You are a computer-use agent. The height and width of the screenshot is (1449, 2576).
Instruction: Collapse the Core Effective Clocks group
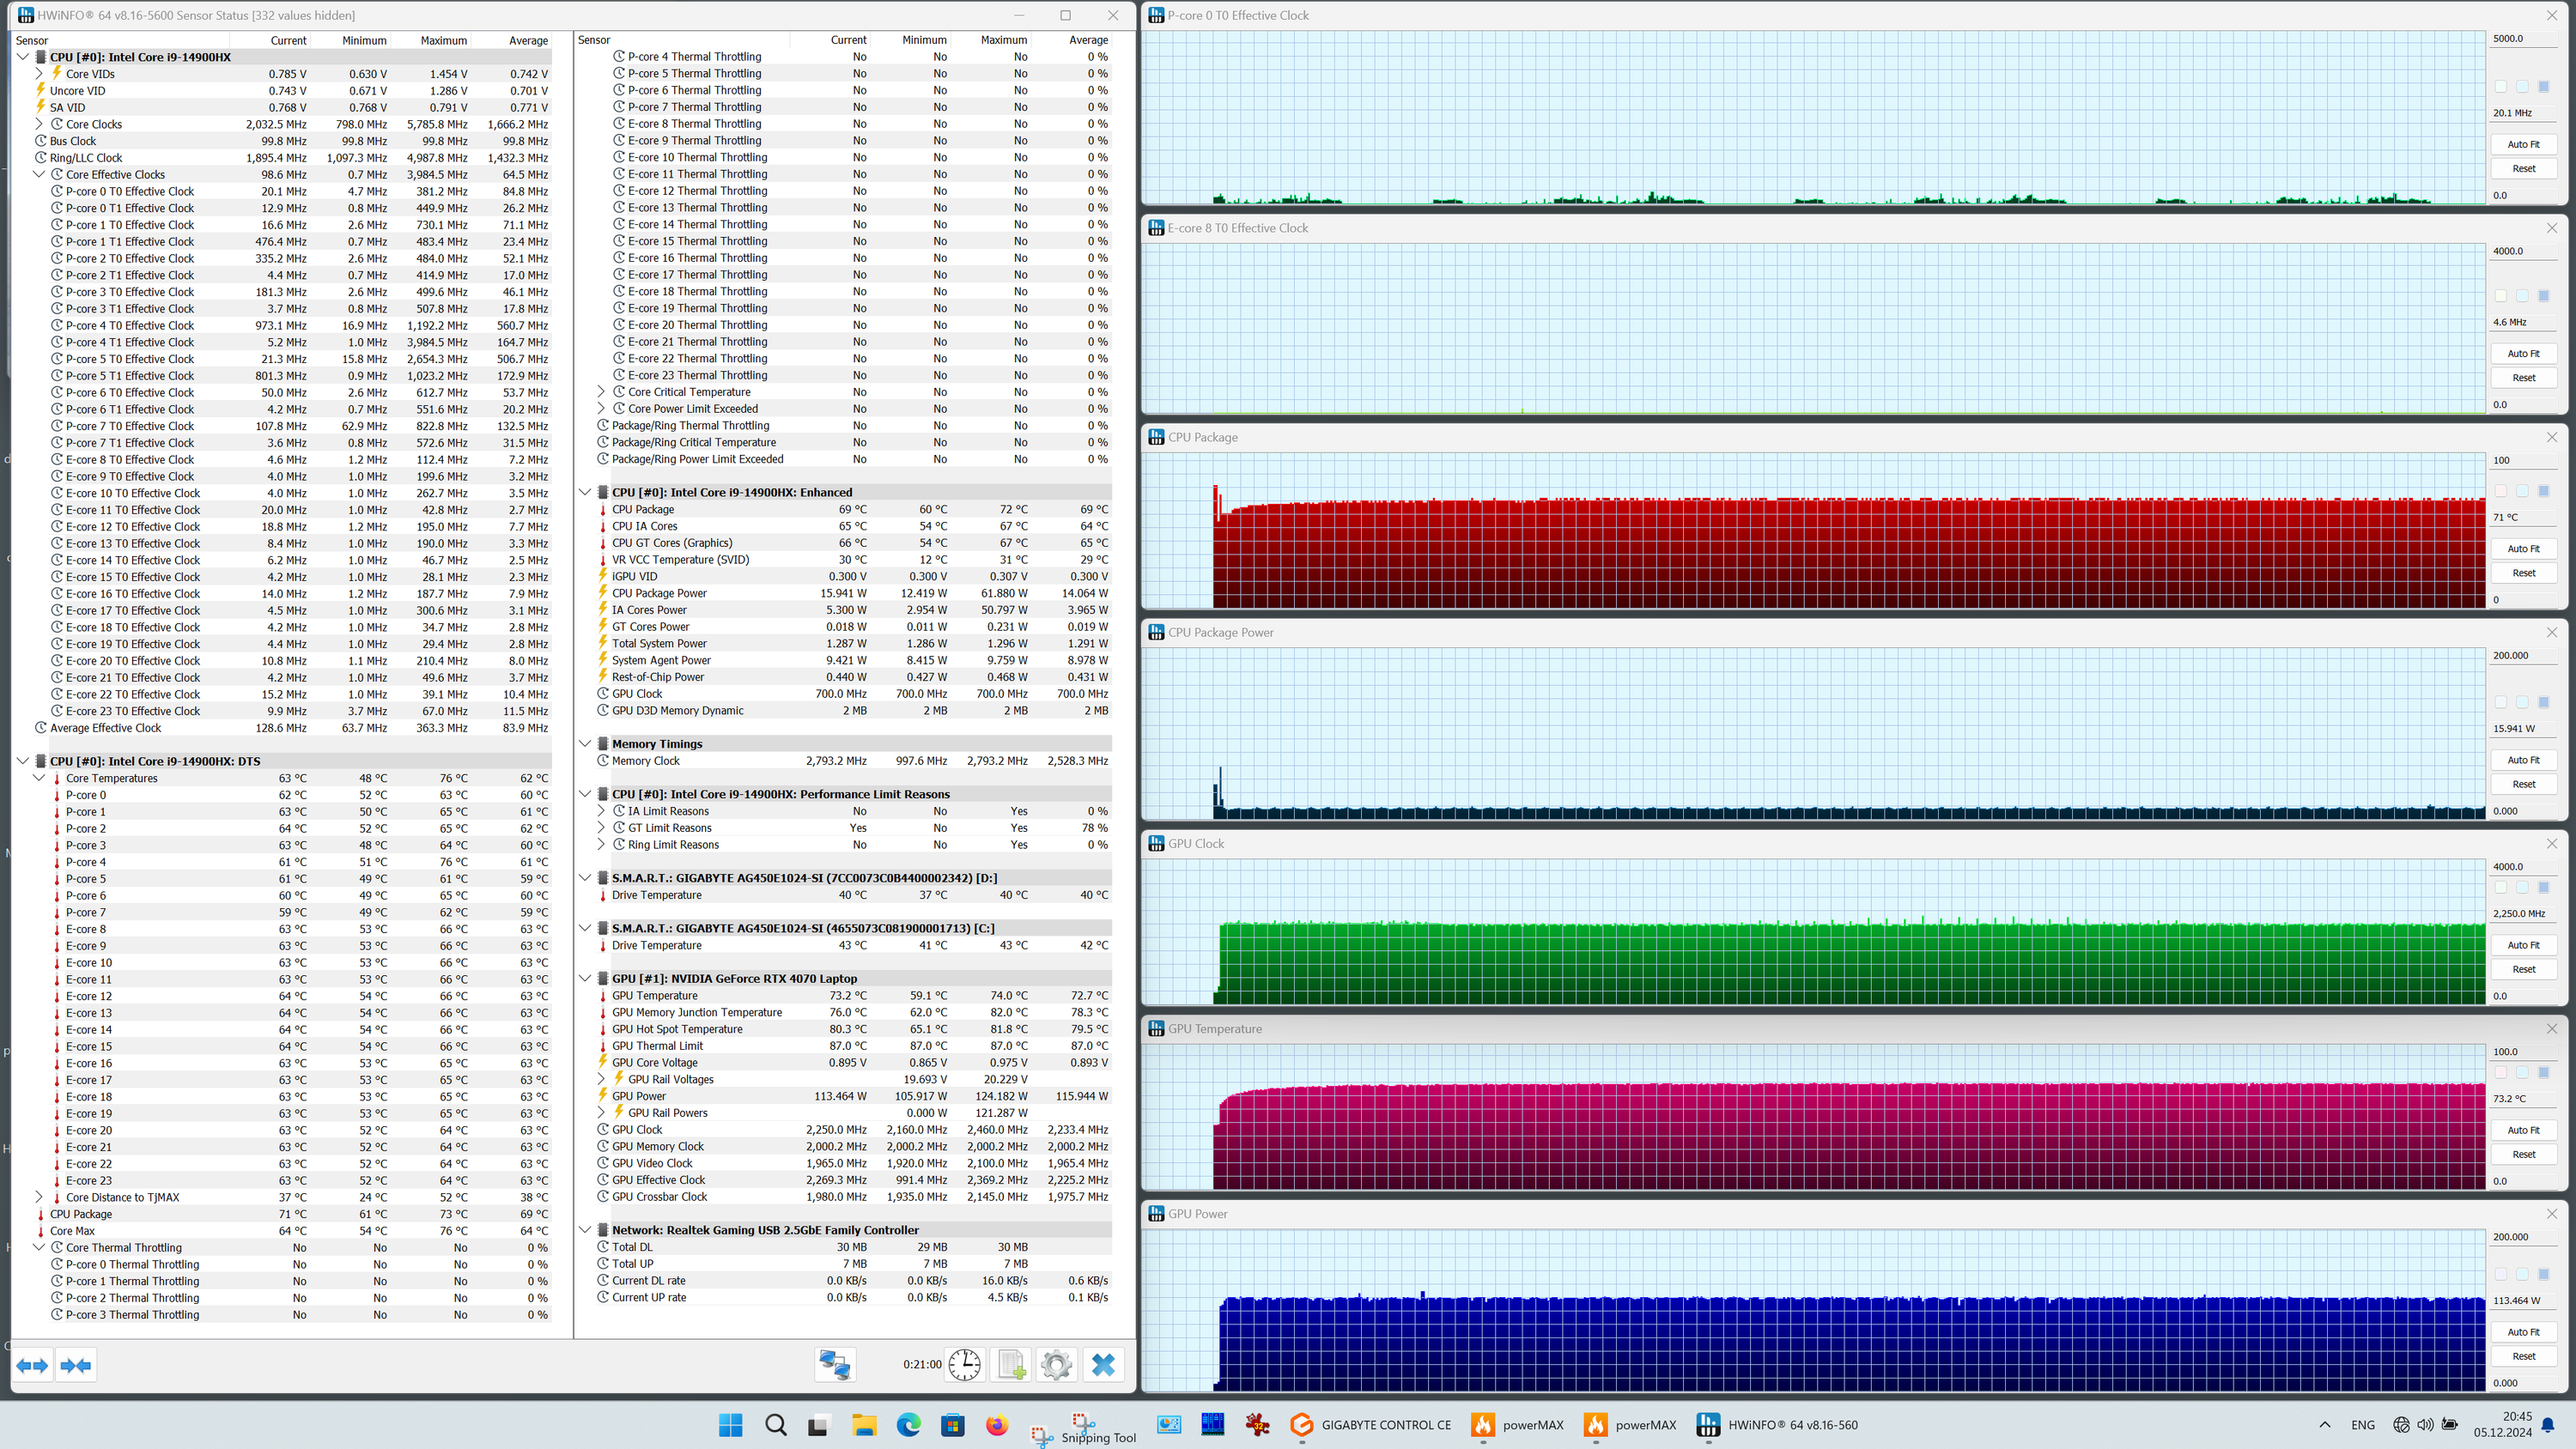tap(39, 174)
